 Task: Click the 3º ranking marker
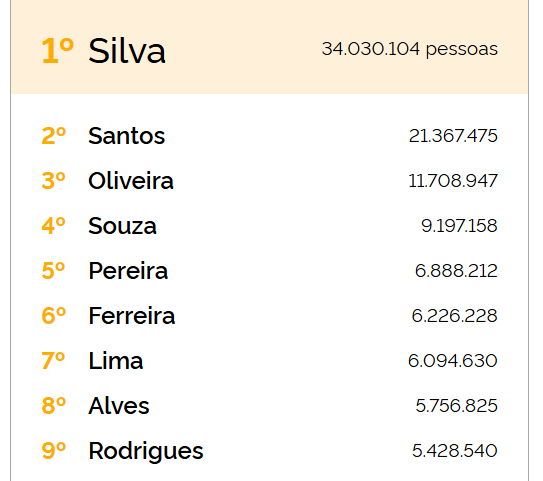point(54,180)
